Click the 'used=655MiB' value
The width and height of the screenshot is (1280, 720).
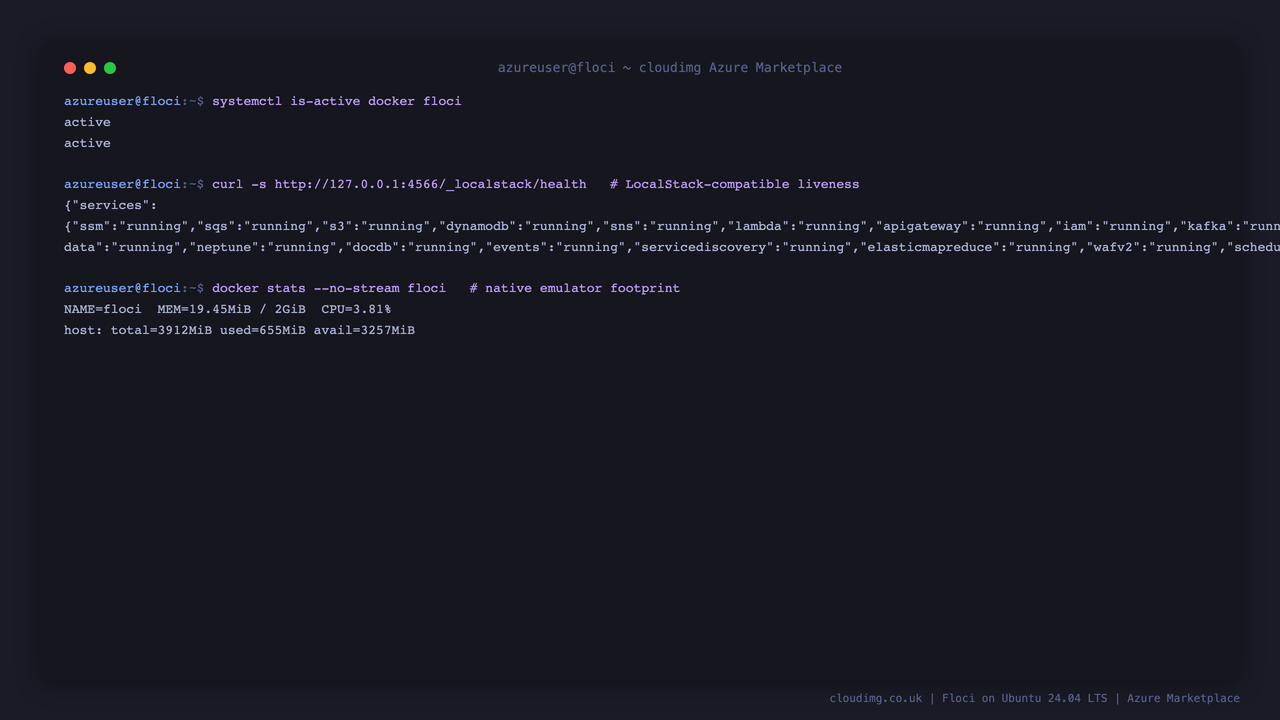pyautogui.click(x=263, y=330)
